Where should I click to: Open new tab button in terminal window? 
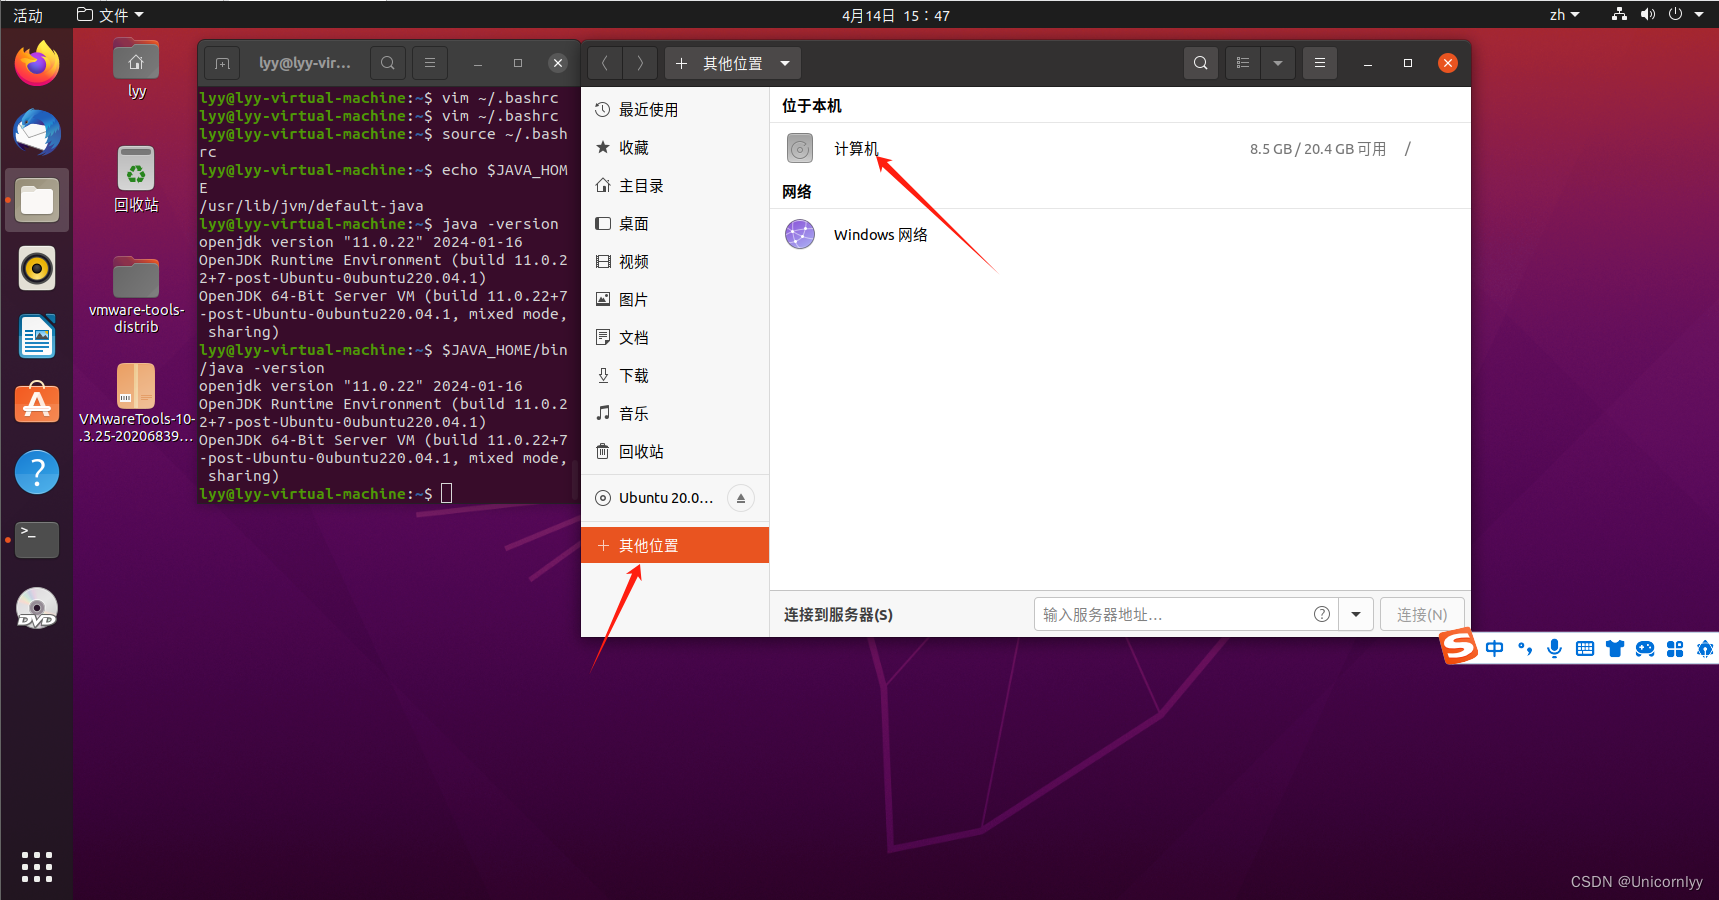223,63
